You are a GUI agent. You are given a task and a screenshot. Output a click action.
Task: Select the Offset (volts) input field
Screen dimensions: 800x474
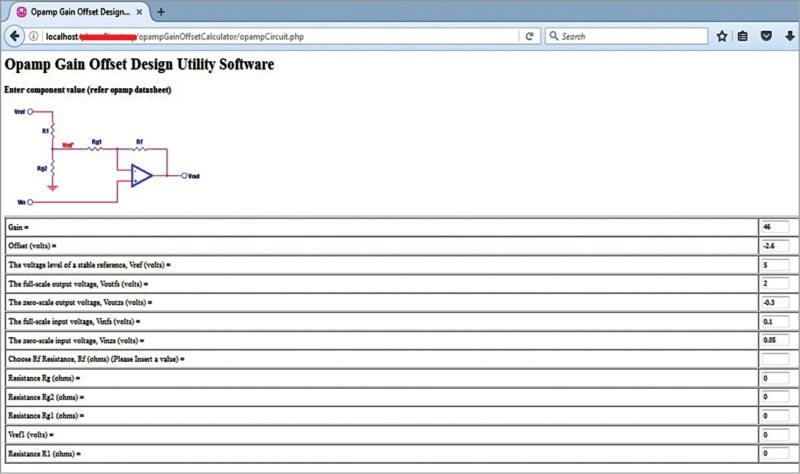coord(775,246)
